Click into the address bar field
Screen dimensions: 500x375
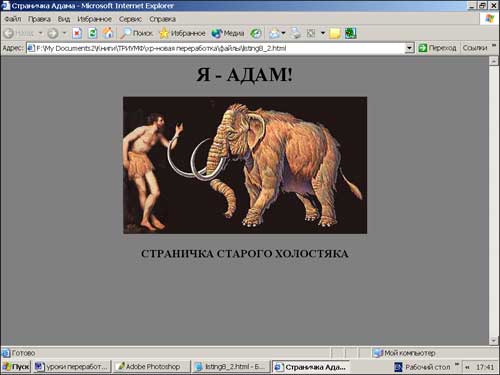point(220,48)
